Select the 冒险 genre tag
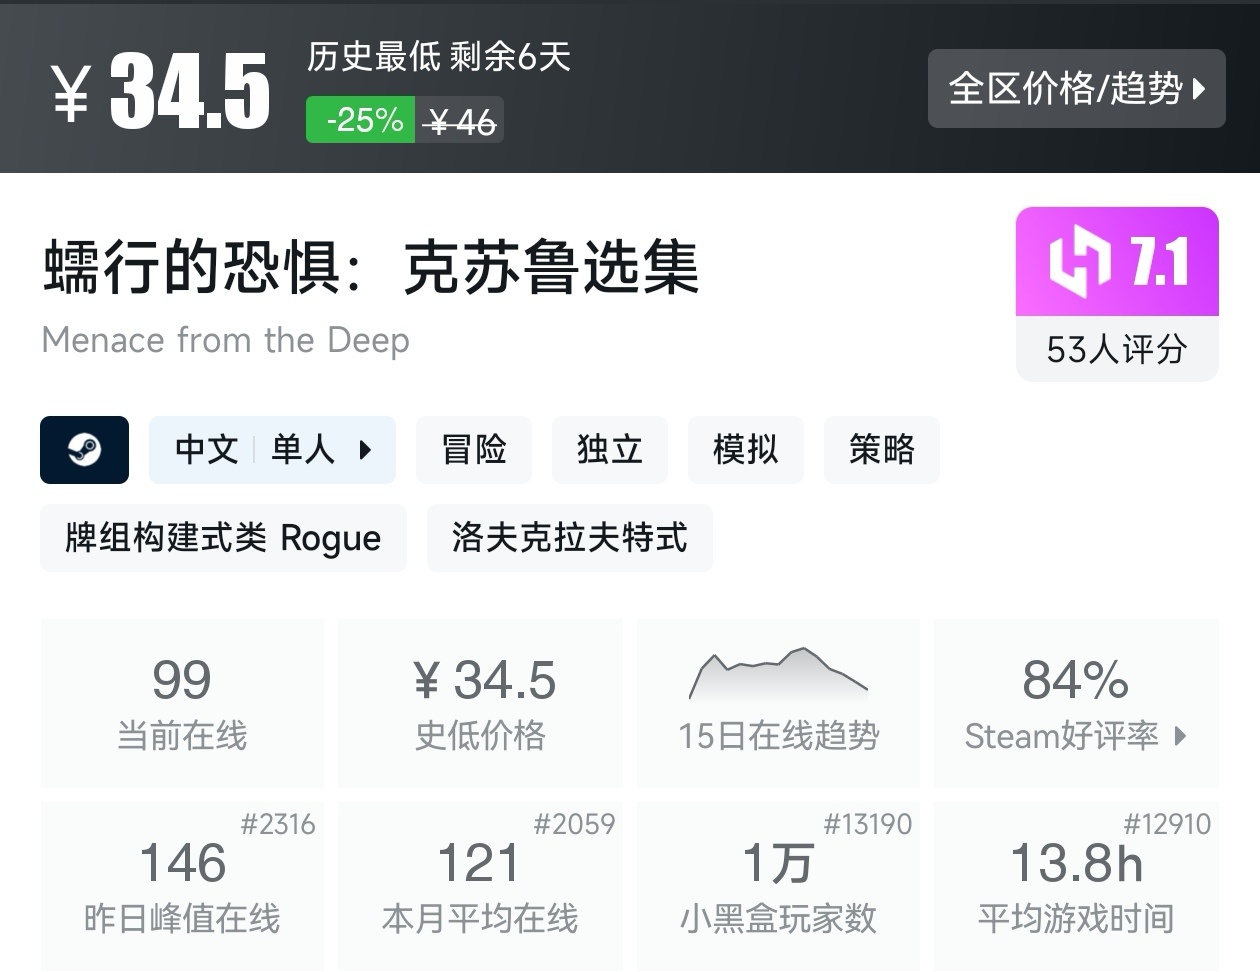This screenshot has width=1260, height=972. point(474,450)
